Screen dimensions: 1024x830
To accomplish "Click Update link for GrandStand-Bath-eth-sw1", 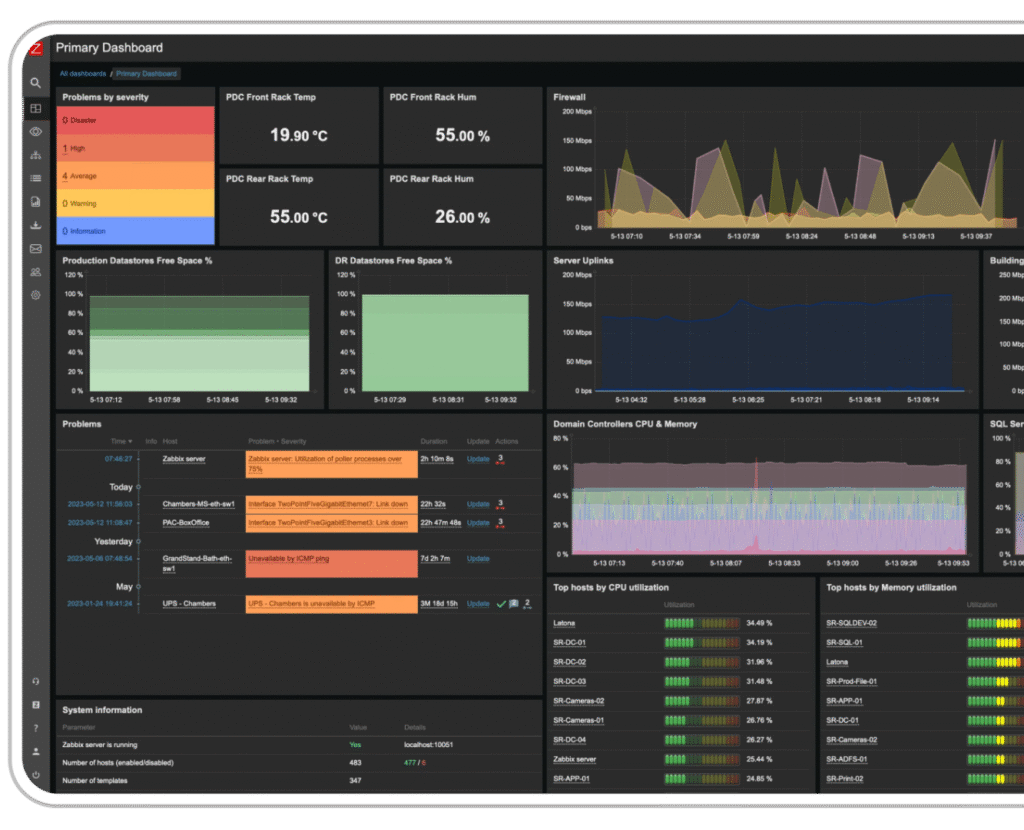I will (478, 558).
